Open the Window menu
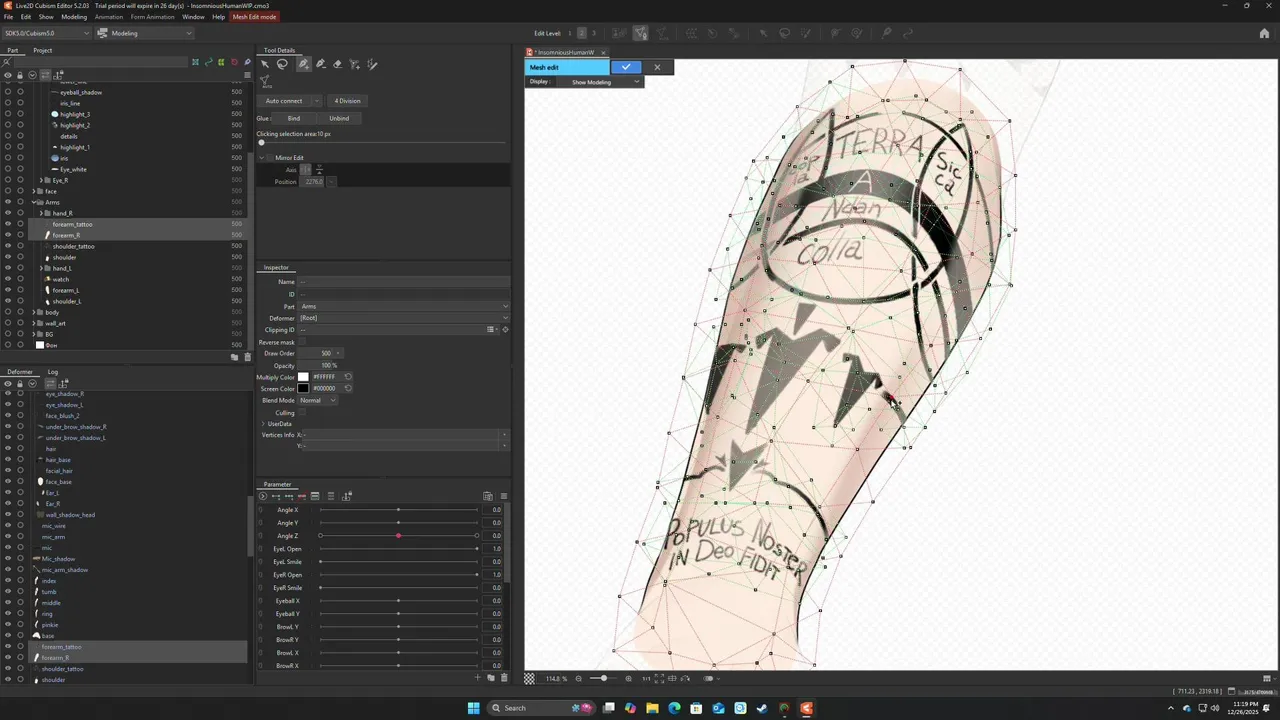The width and height of the screenshot is (1280, 720). click(193, 17)
